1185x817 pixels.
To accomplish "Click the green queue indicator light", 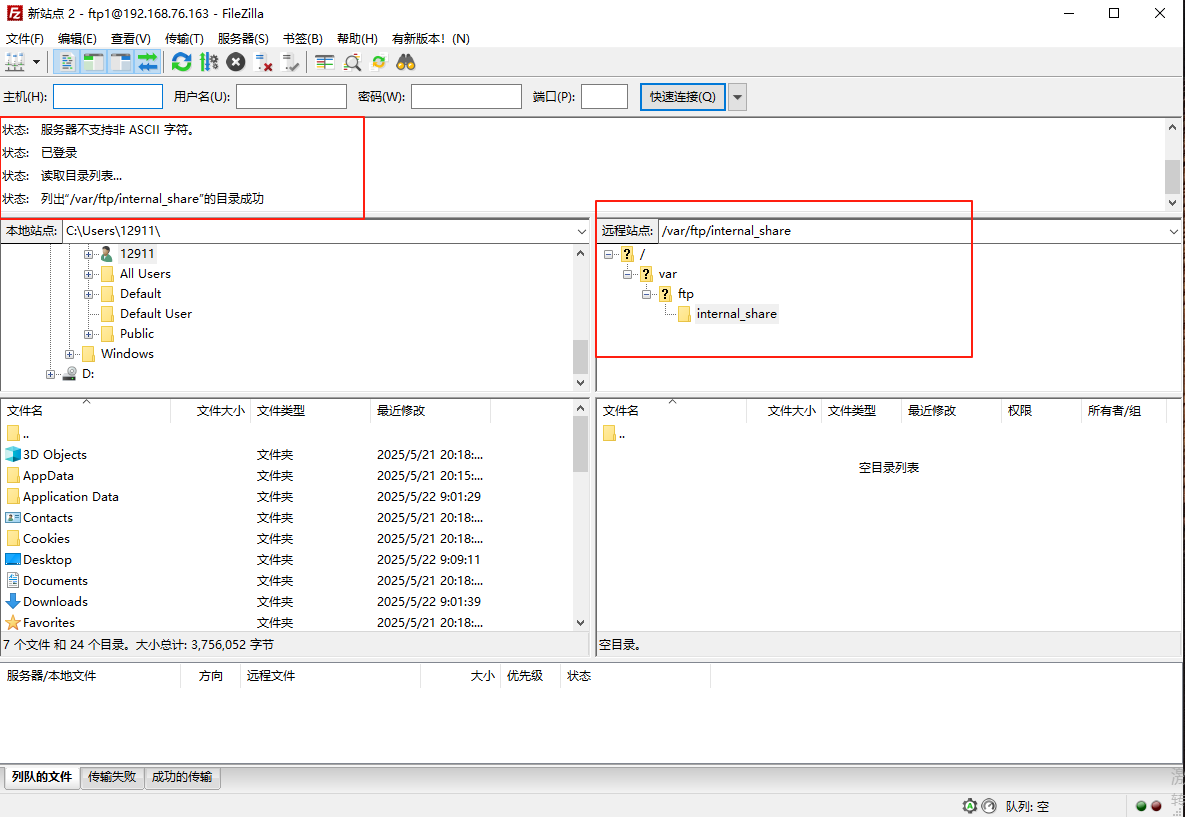I will coord(1141,805).
